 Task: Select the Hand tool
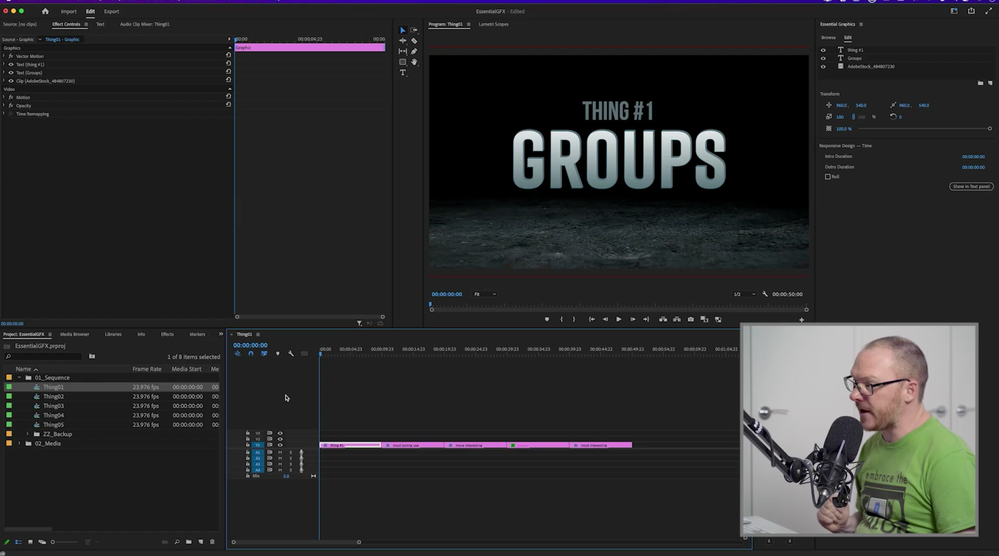coord(414,62)
